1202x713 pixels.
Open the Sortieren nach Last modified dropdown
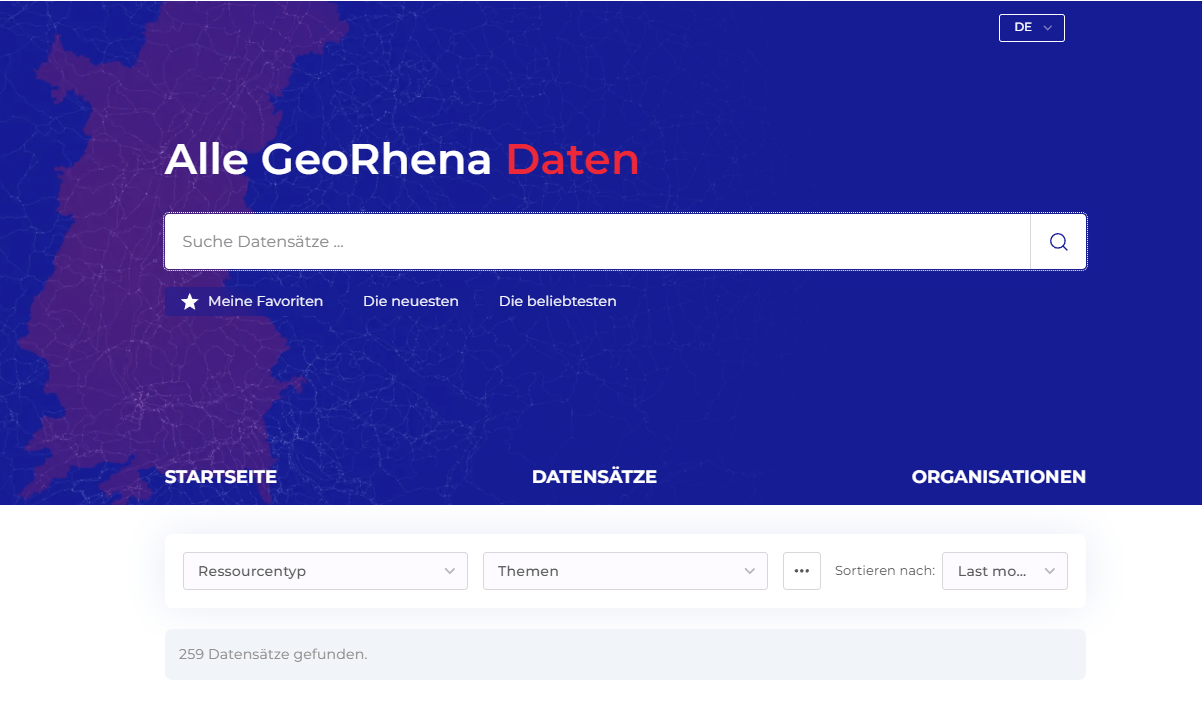tap(1005, 571)
